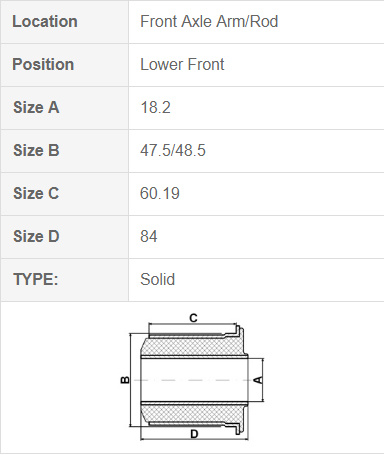Select the Lower Front value

pyautogui.click(x=182, y=64)
